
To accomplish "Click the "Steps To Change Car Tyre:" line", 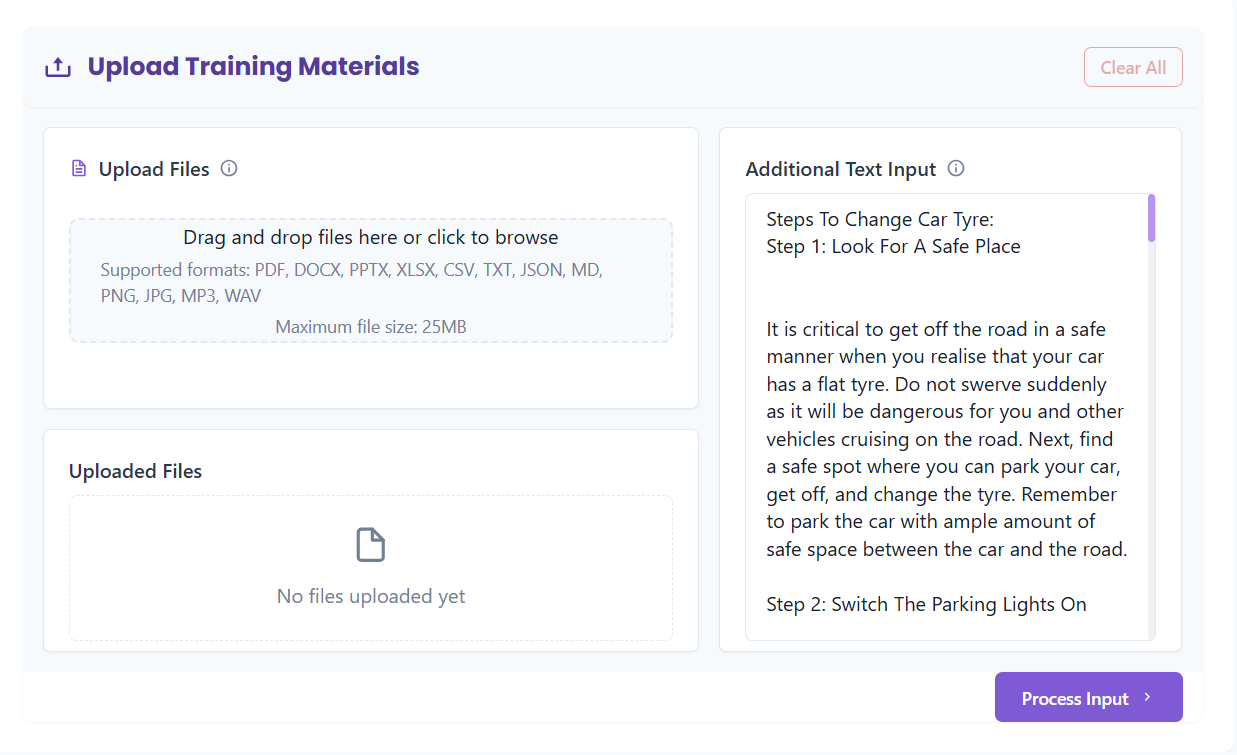I will [x=880, y=219].
